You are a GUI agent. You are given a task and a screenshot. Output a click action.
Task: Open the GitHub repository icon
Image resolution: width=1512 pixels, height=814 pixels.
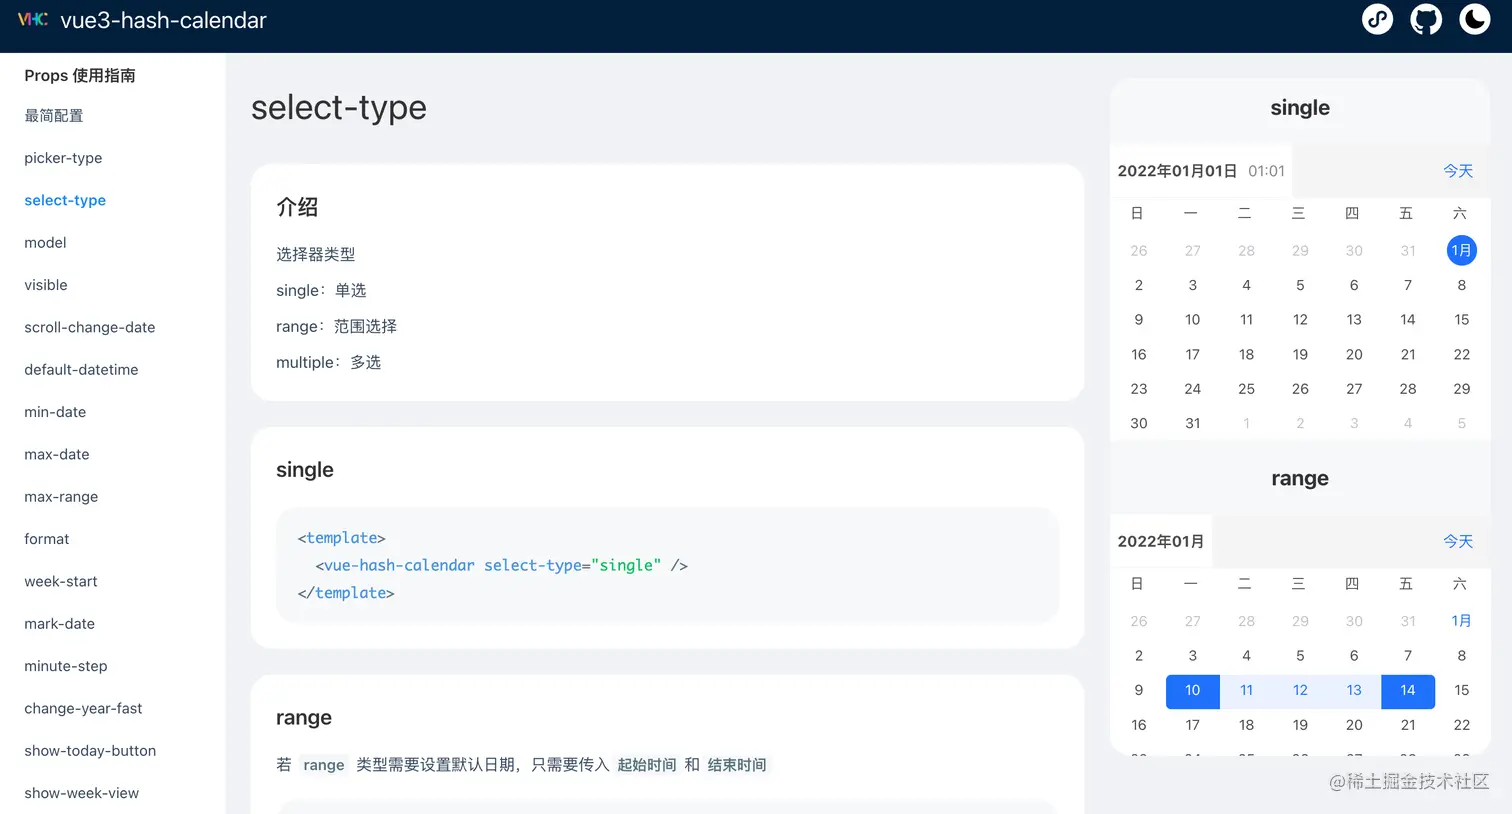click(x=1426, y=19)
